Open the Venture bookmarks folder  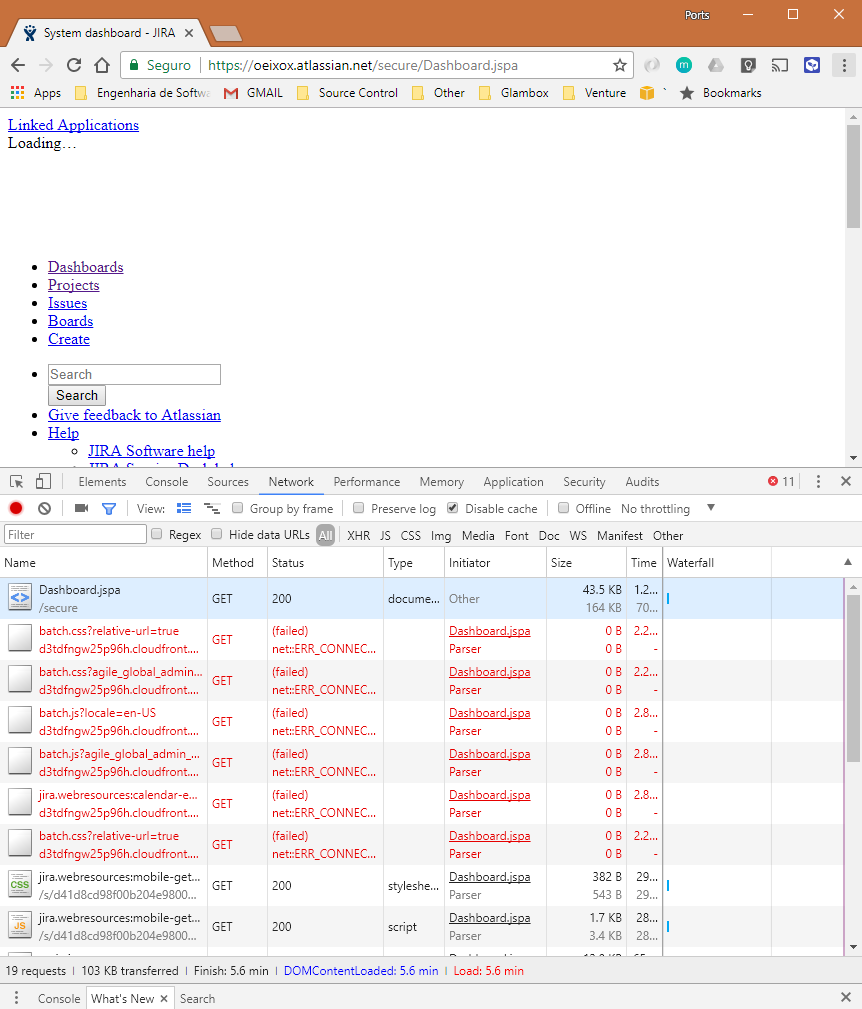pos(594,93)
